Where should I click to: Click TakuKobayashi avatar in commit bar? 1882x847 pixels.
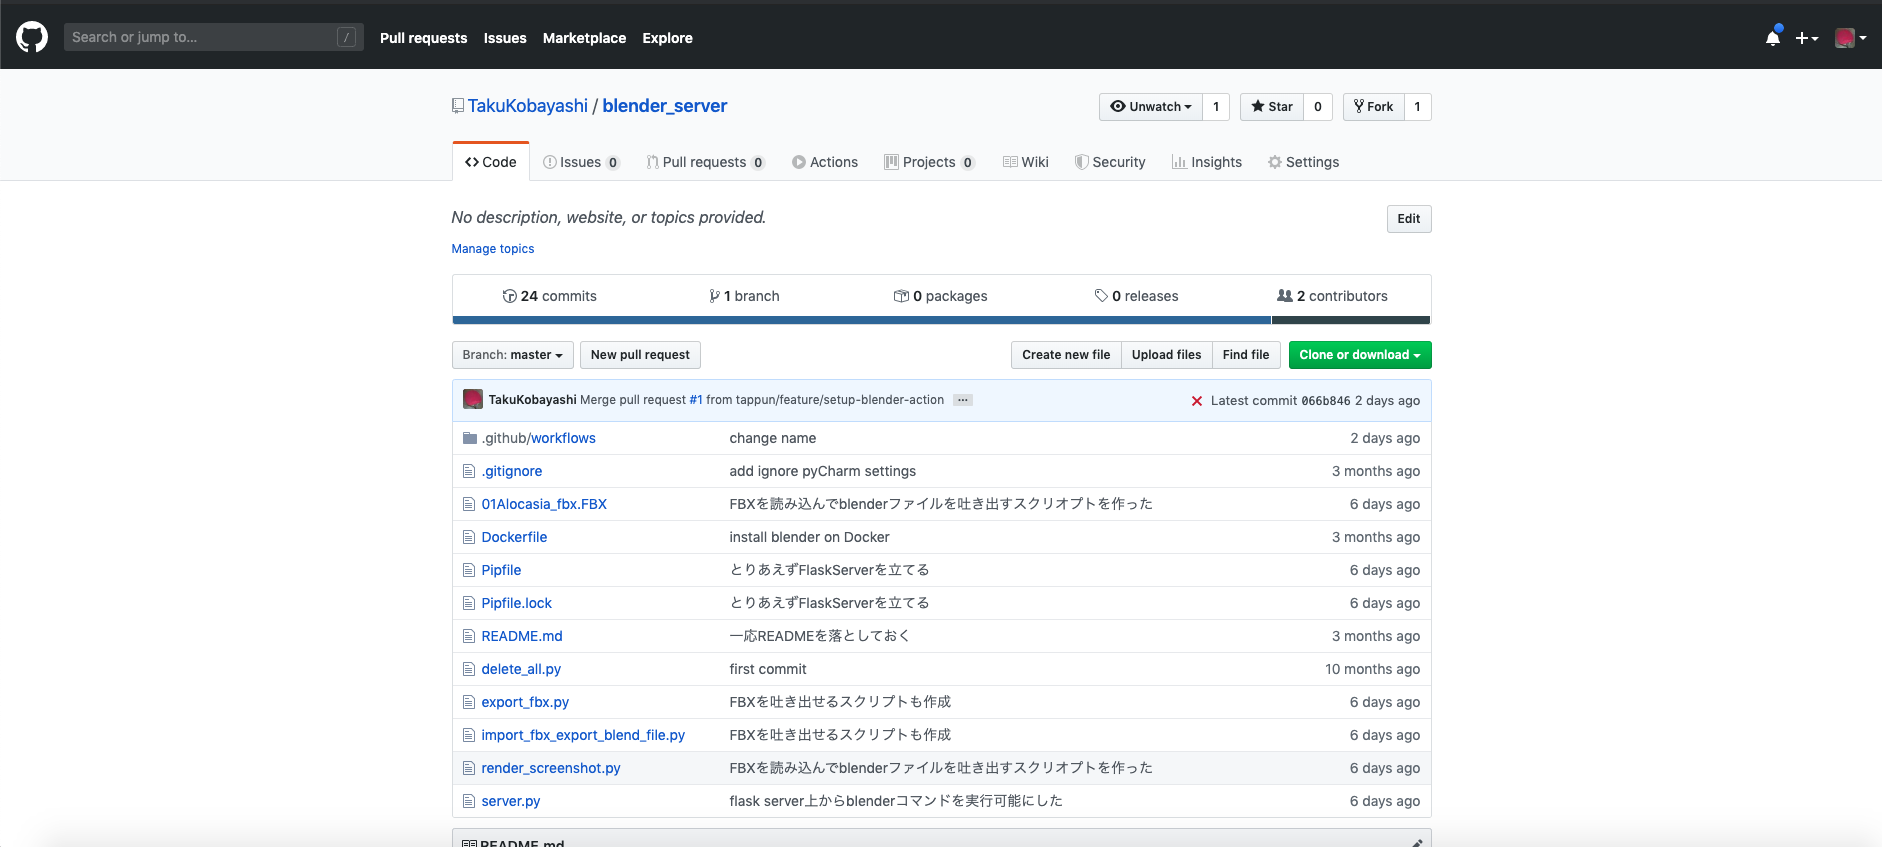pos(473,399)
